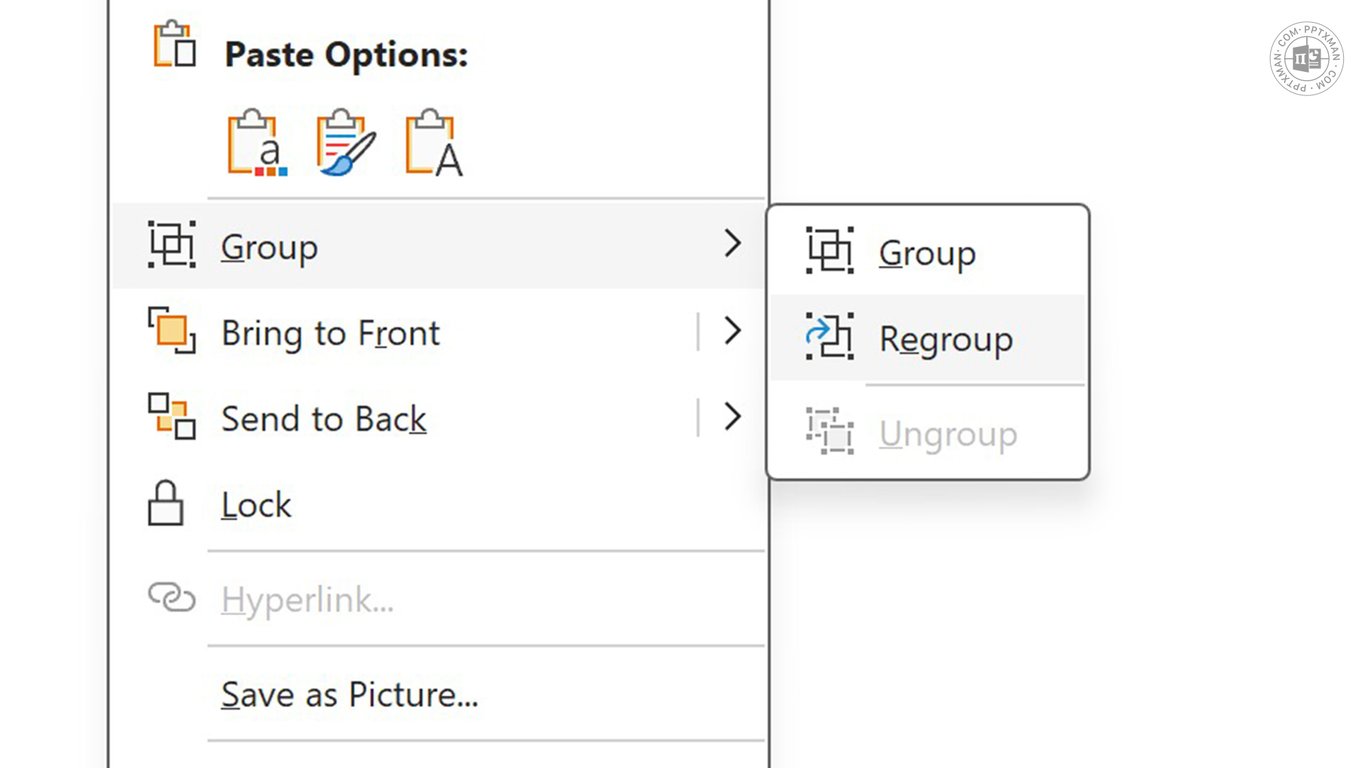Select Use Destination Theme paste icon
The image size is (1366, 768).
pyautogui.click(x=257, y=145)
